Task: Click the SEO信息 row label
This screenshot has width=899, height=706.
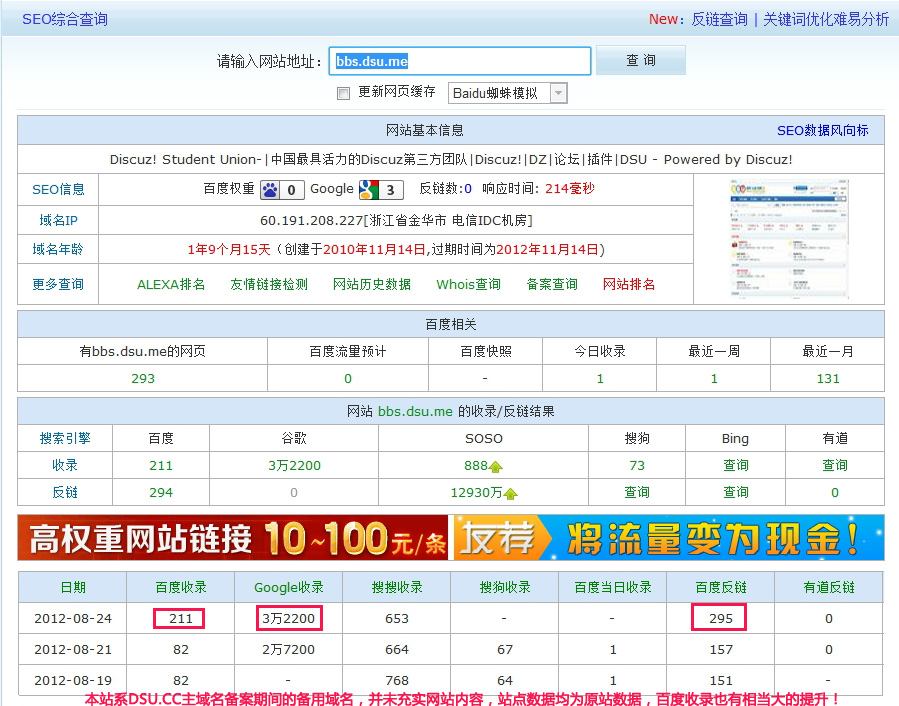Action: point(58,189)
